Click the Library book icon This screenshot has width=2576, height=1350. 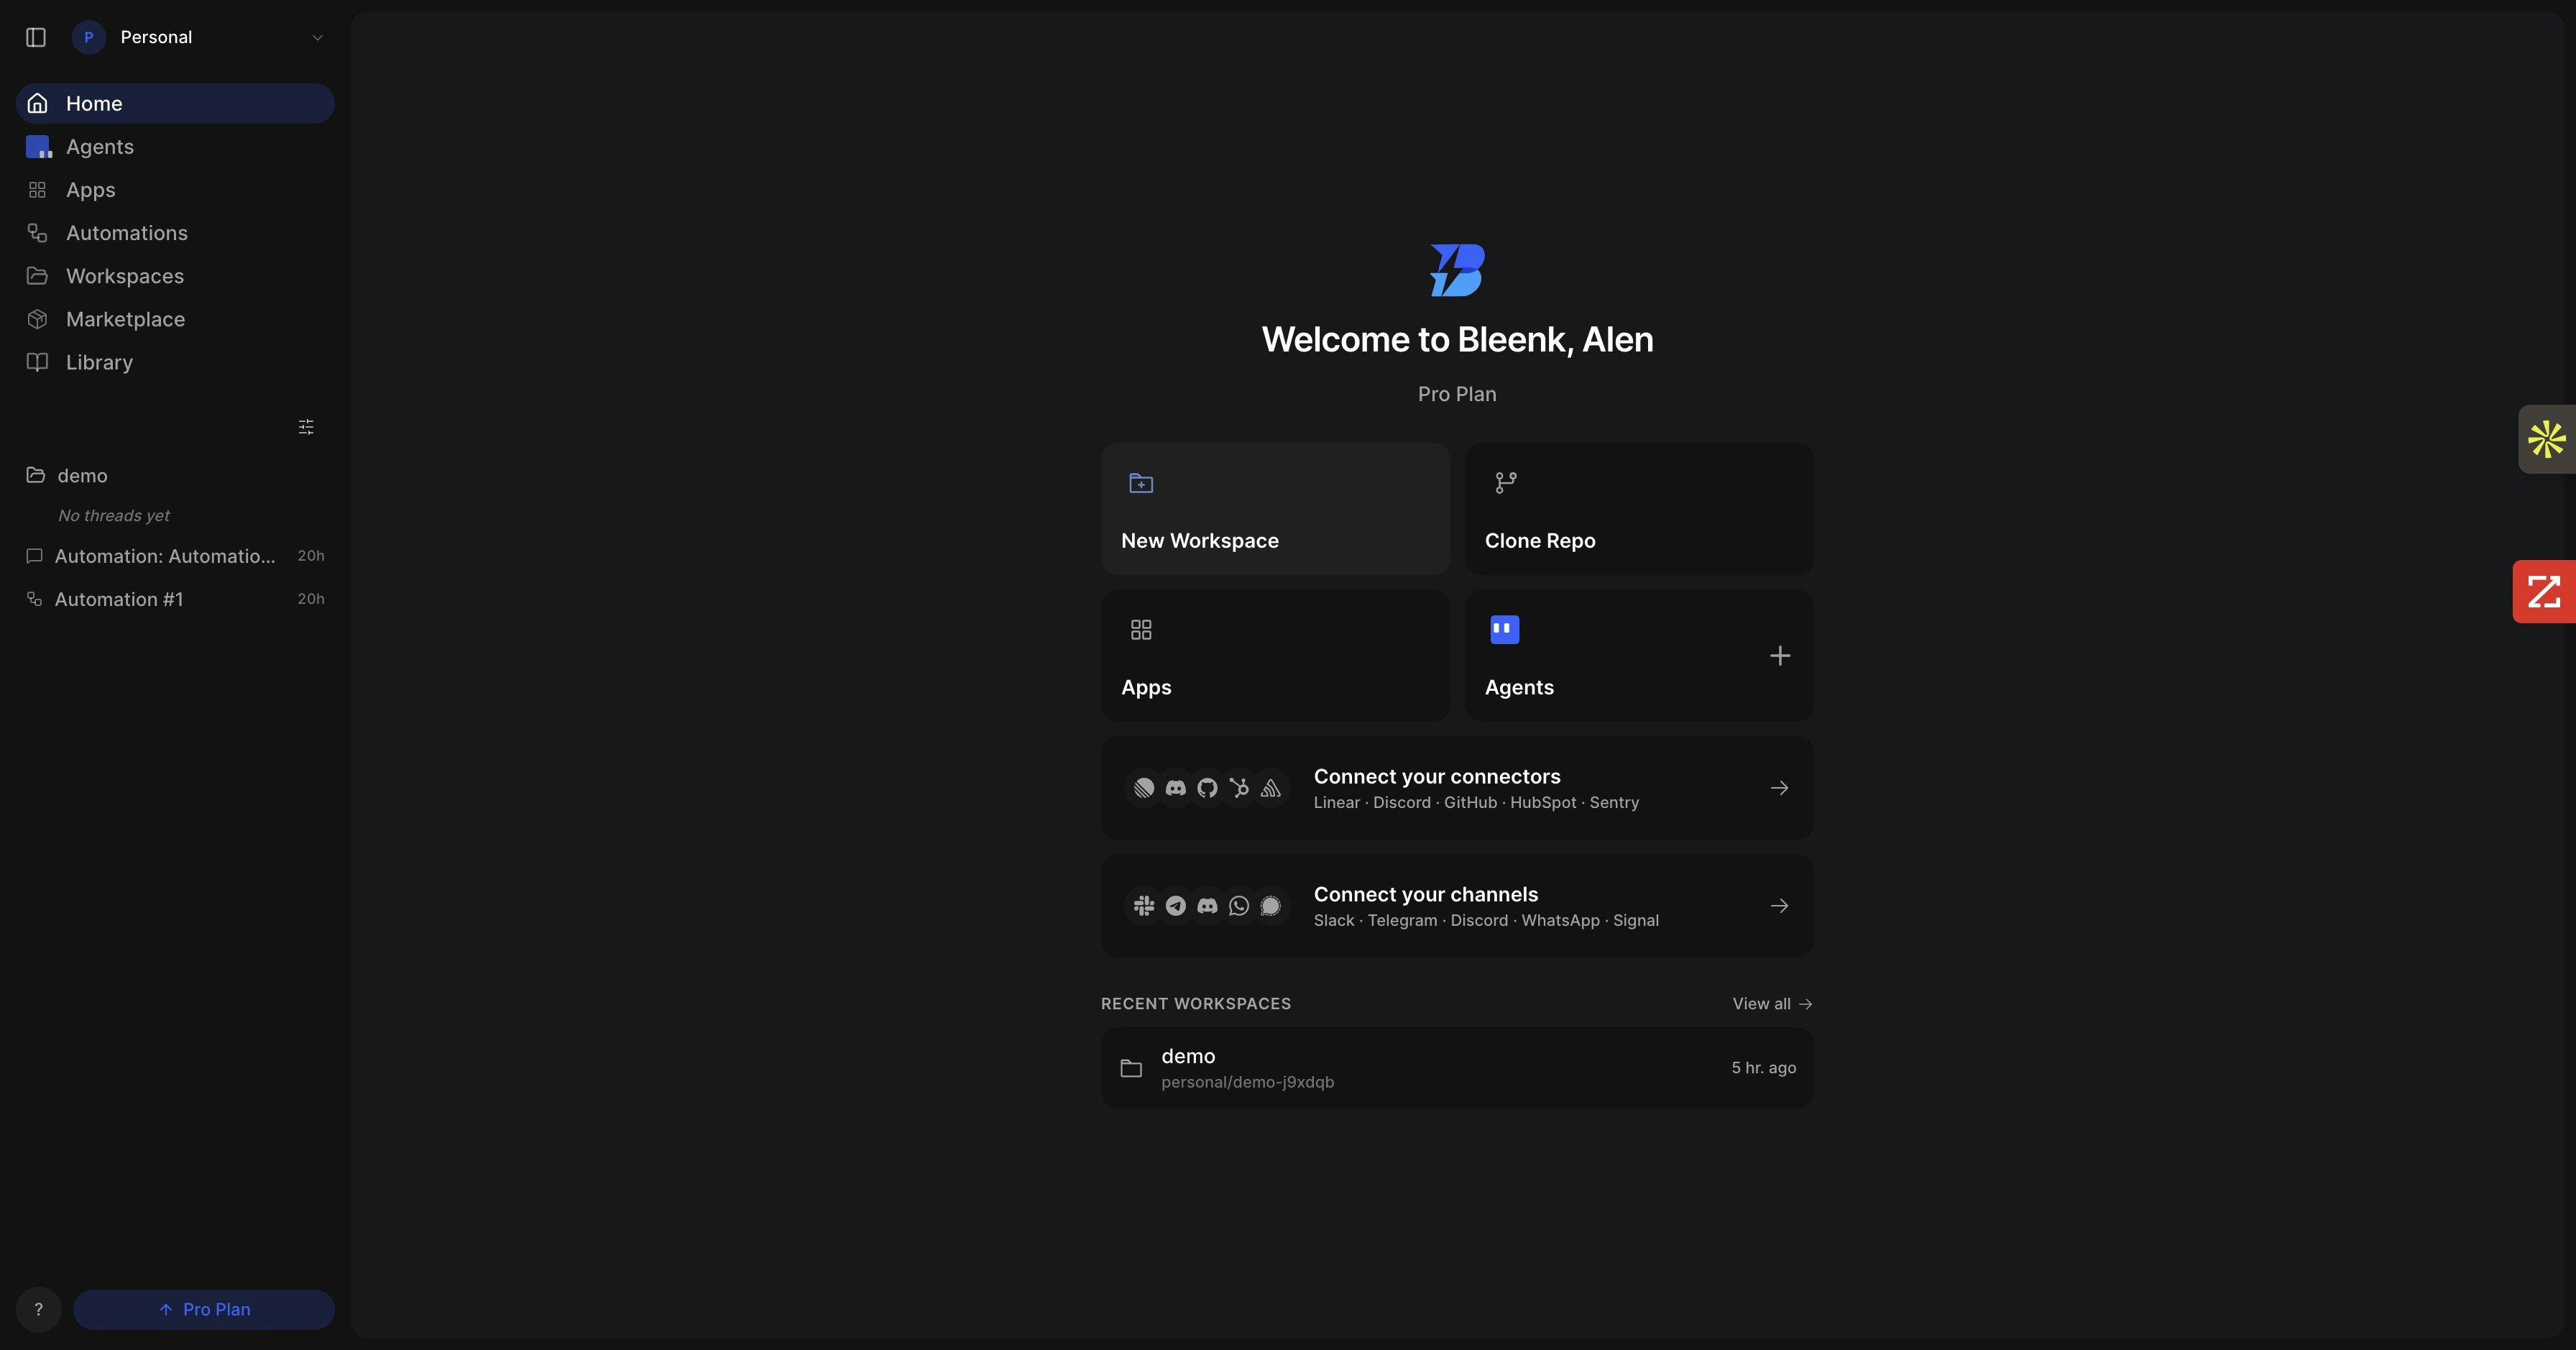pos(37,362)
